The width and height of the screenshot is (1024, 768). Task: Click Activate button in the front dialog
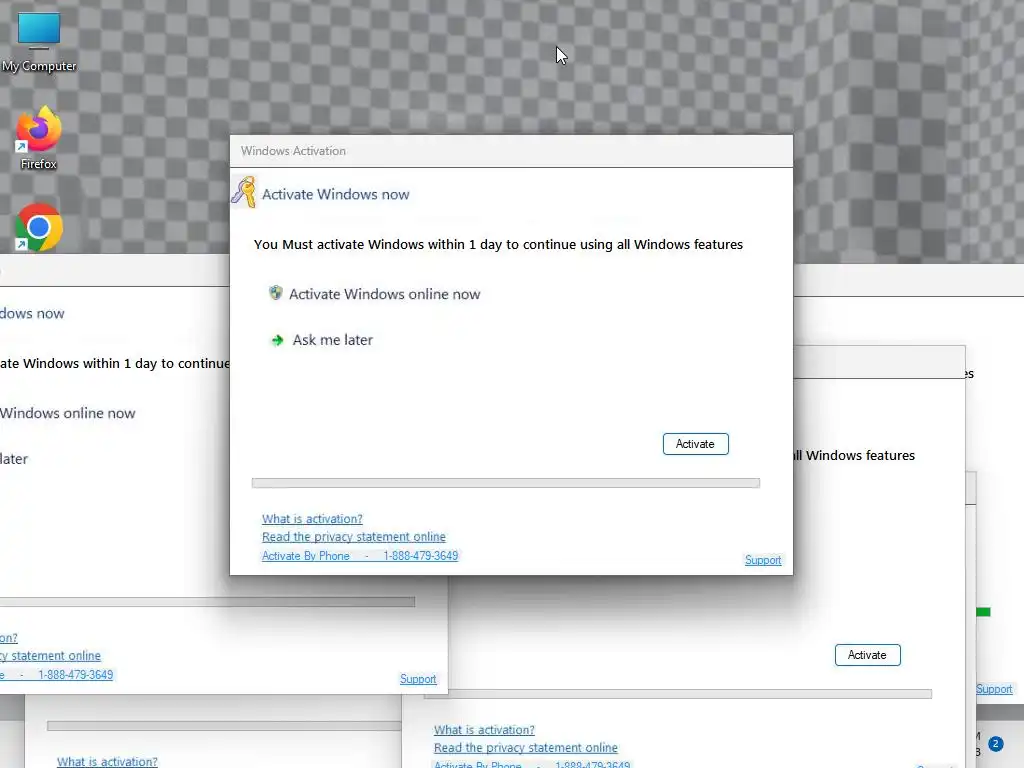point(696,444)
